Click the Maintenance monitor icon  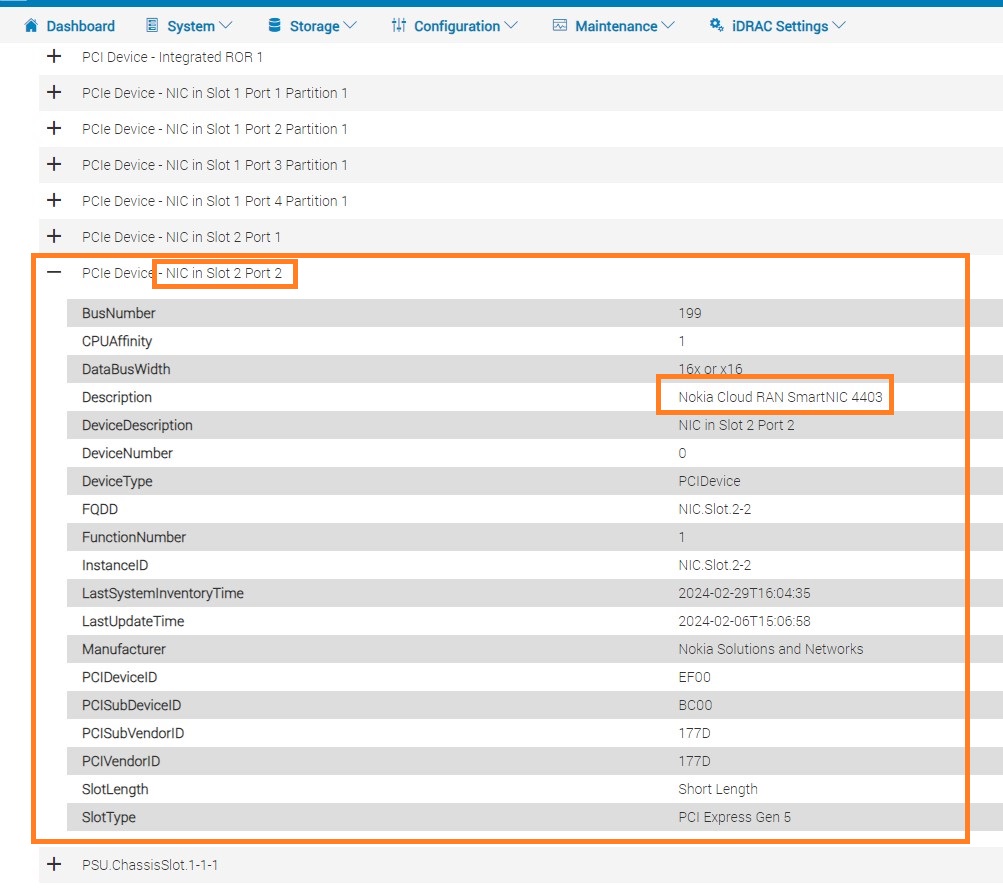(x=559, y=25)
